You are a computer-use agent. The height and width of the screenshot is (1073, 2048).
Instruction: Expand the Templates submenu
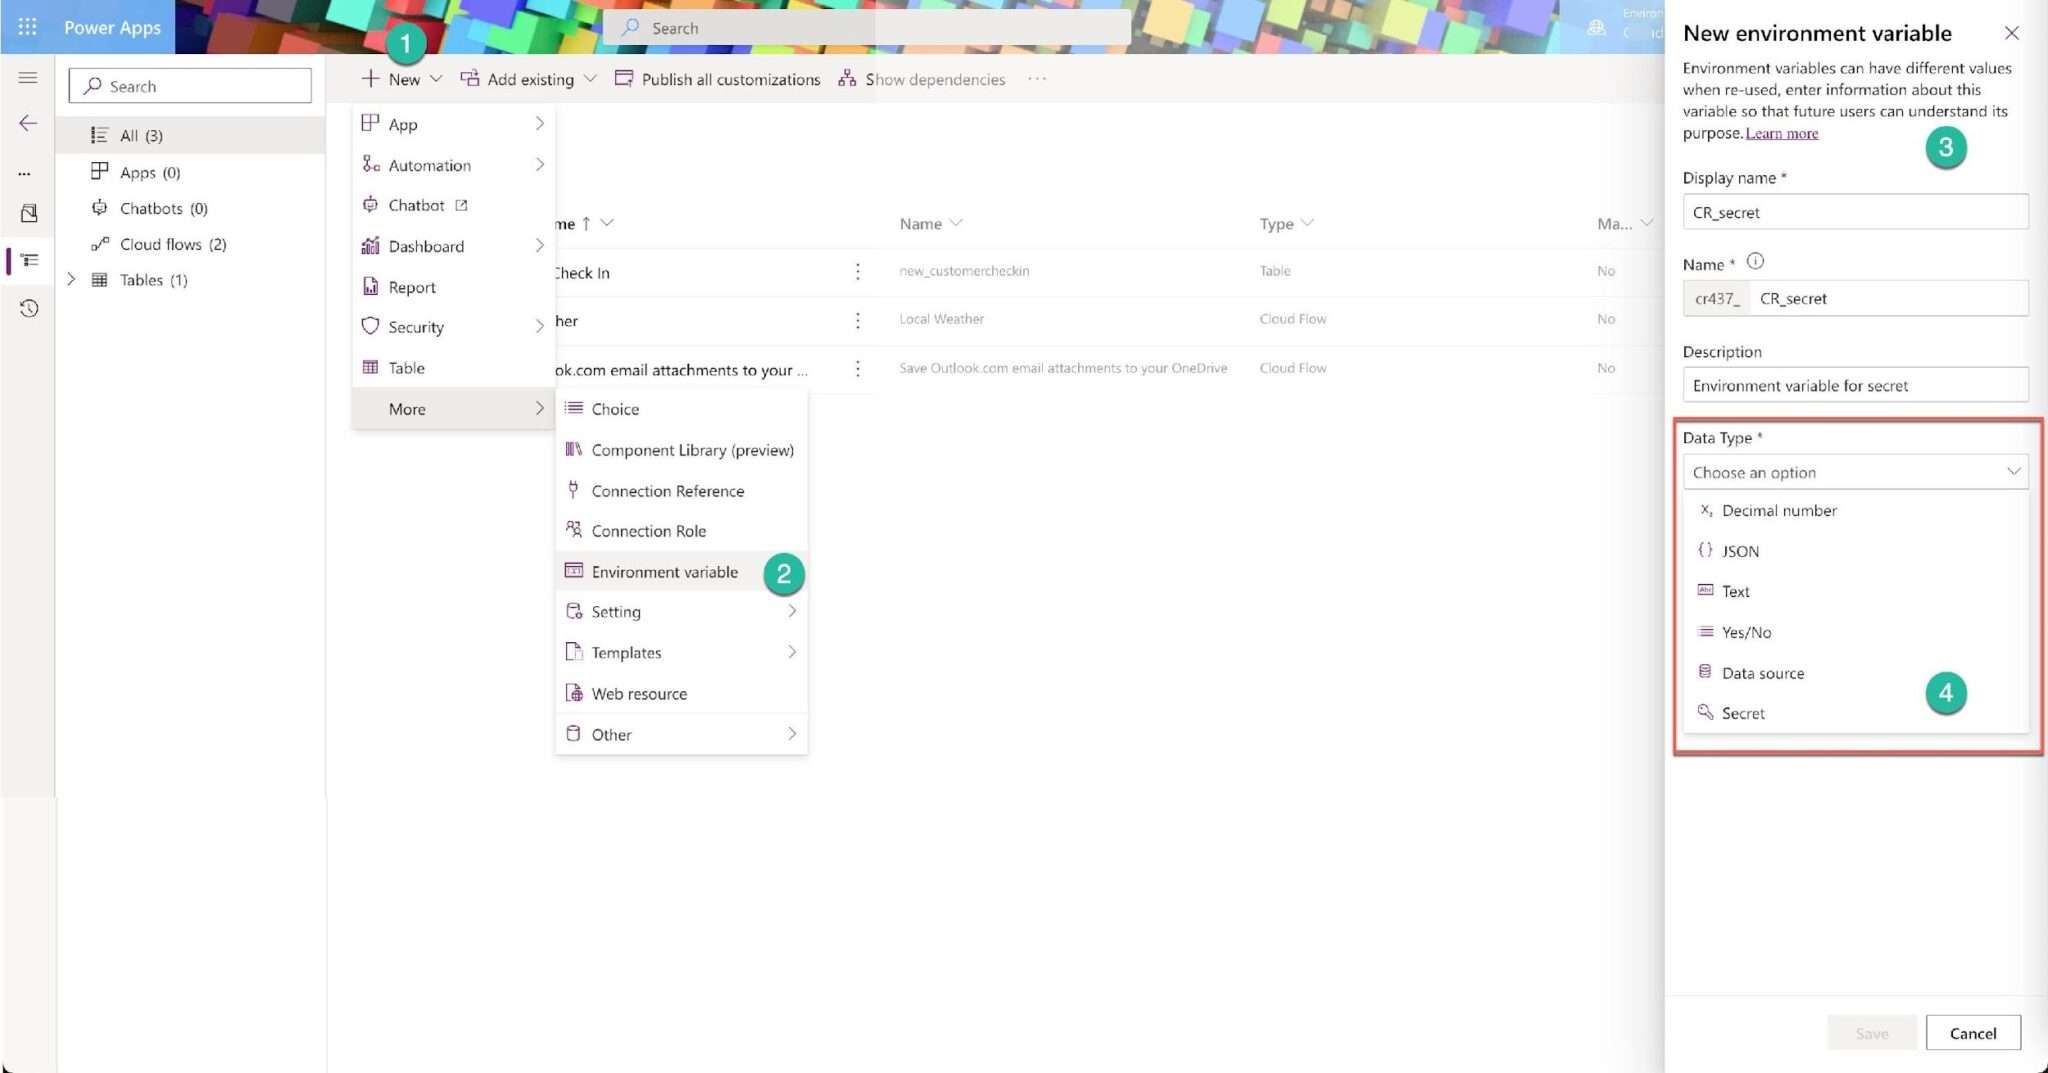681,653
